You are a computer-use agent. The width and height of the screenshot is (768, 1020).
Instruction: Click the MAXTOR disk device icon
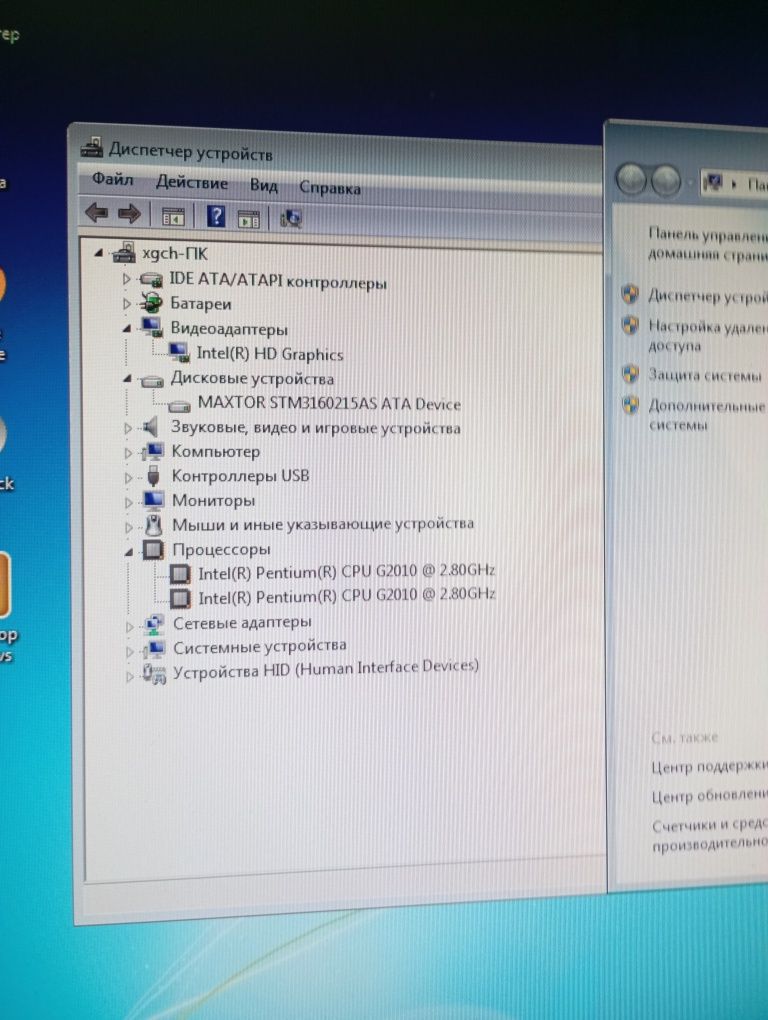(x=179, y=406)
